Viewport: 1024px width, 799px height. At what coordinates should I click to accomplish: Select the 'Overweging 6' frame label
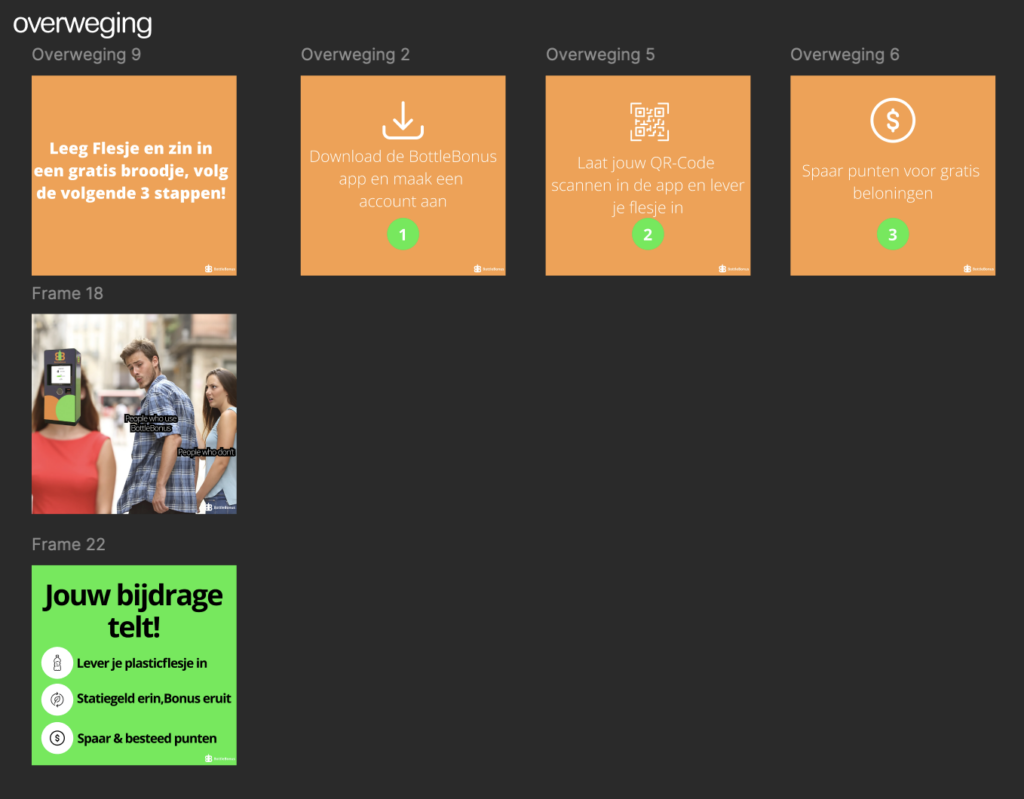click(x=844, y=54)
